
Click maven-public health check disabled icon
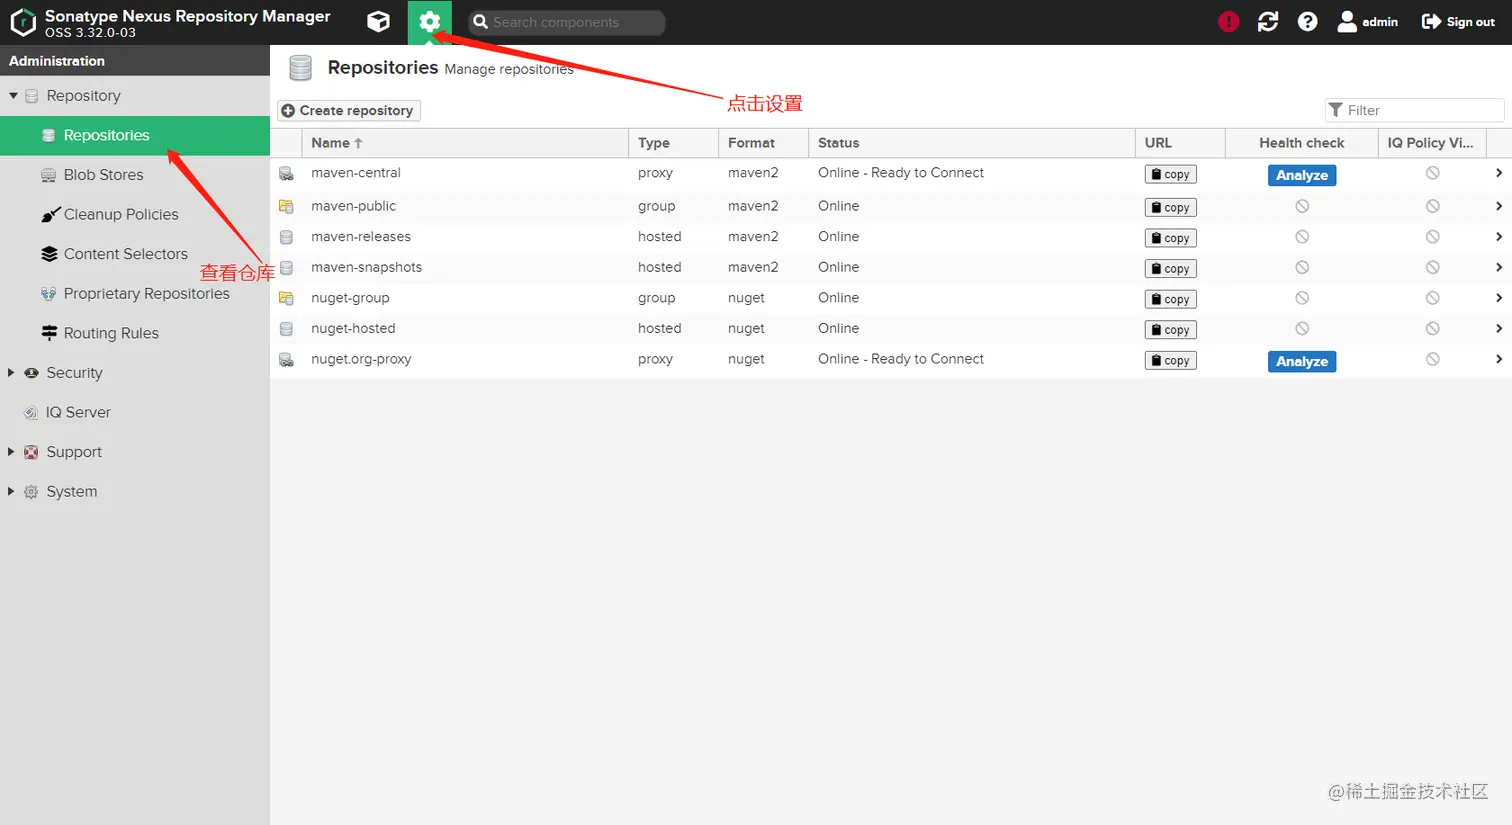click(1302, 206)
